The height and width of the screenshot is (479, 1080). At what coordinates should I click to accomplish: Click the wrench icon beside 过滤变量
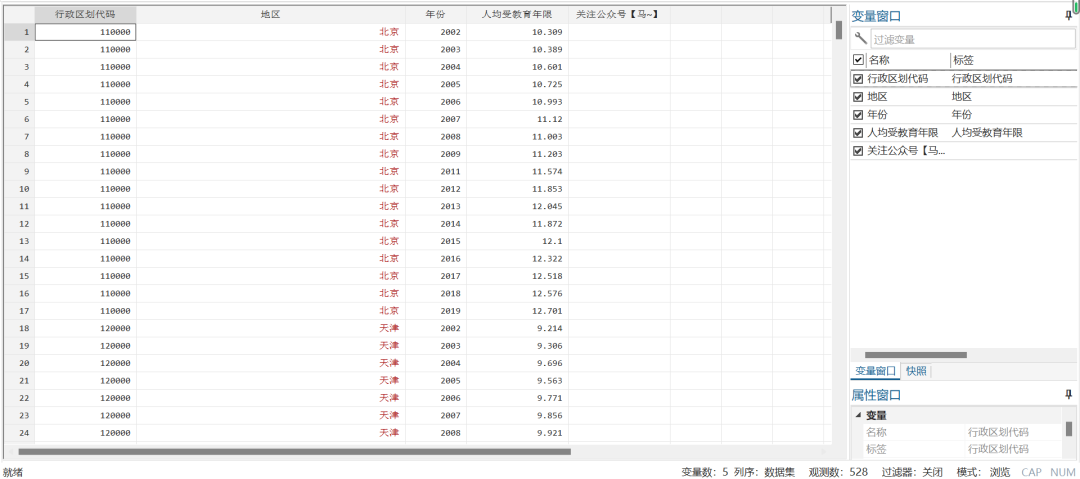(860, 39)
